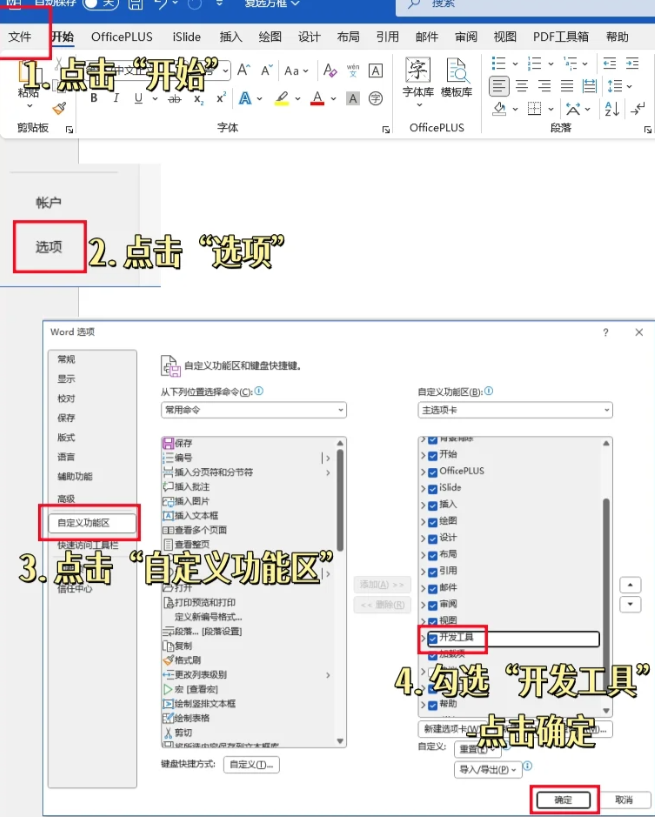This screenshot has width=655, height=817.
Task: Check the 开发工具 checkbox
Action: pyautogui.click(x=432, y=637)
